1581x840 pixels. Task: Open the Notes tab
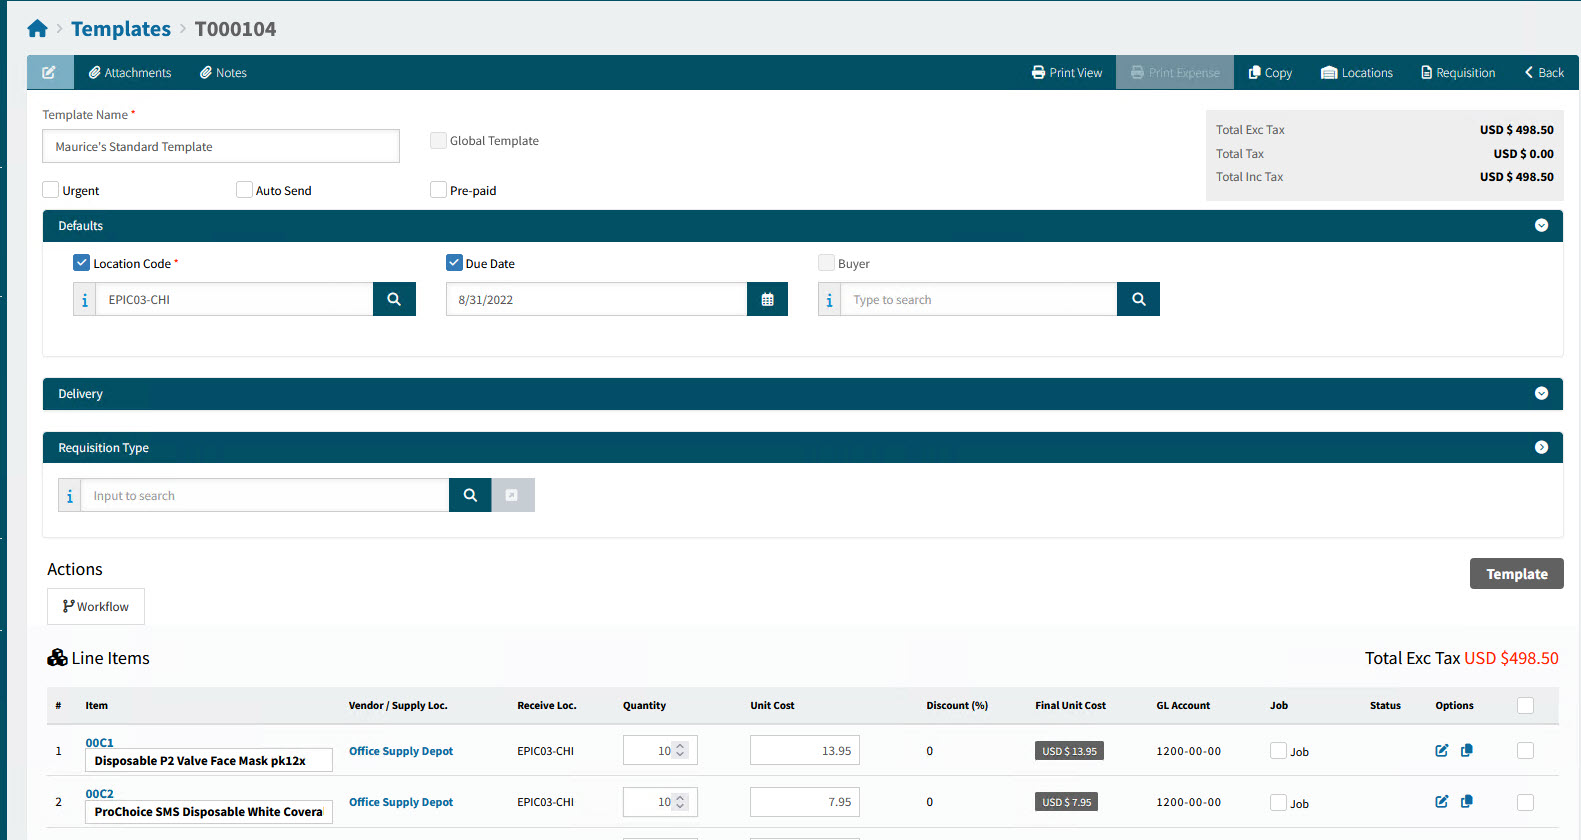click(x=223, y=73)
